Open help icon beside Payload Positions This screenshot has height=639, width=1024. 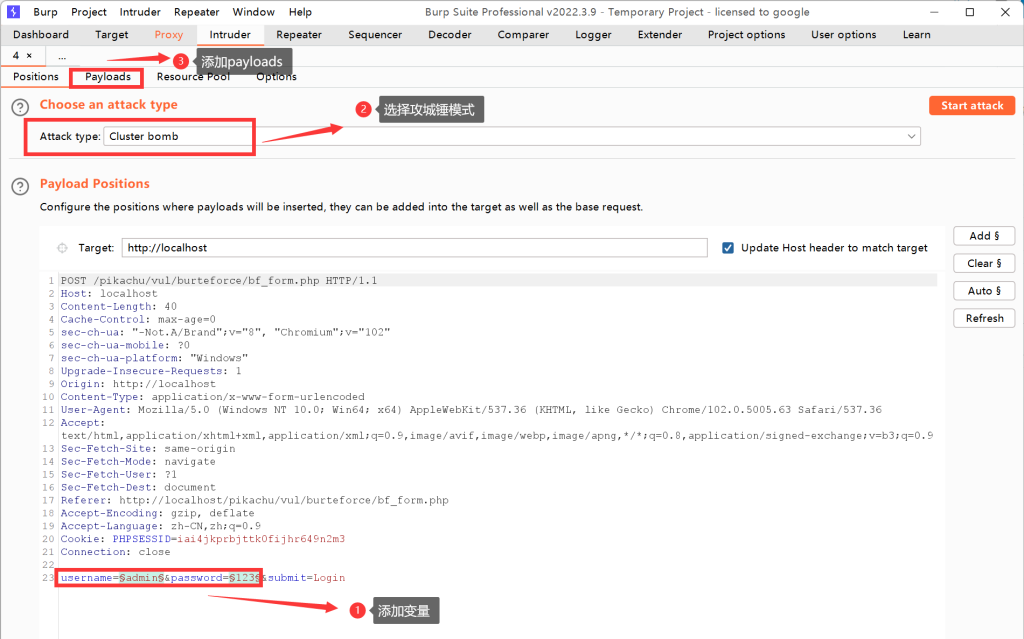point(20,186)
